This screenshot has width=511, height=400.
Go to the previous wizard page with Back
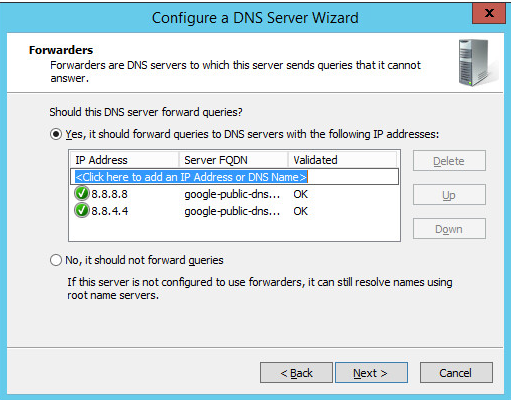(x=296, y=373)
